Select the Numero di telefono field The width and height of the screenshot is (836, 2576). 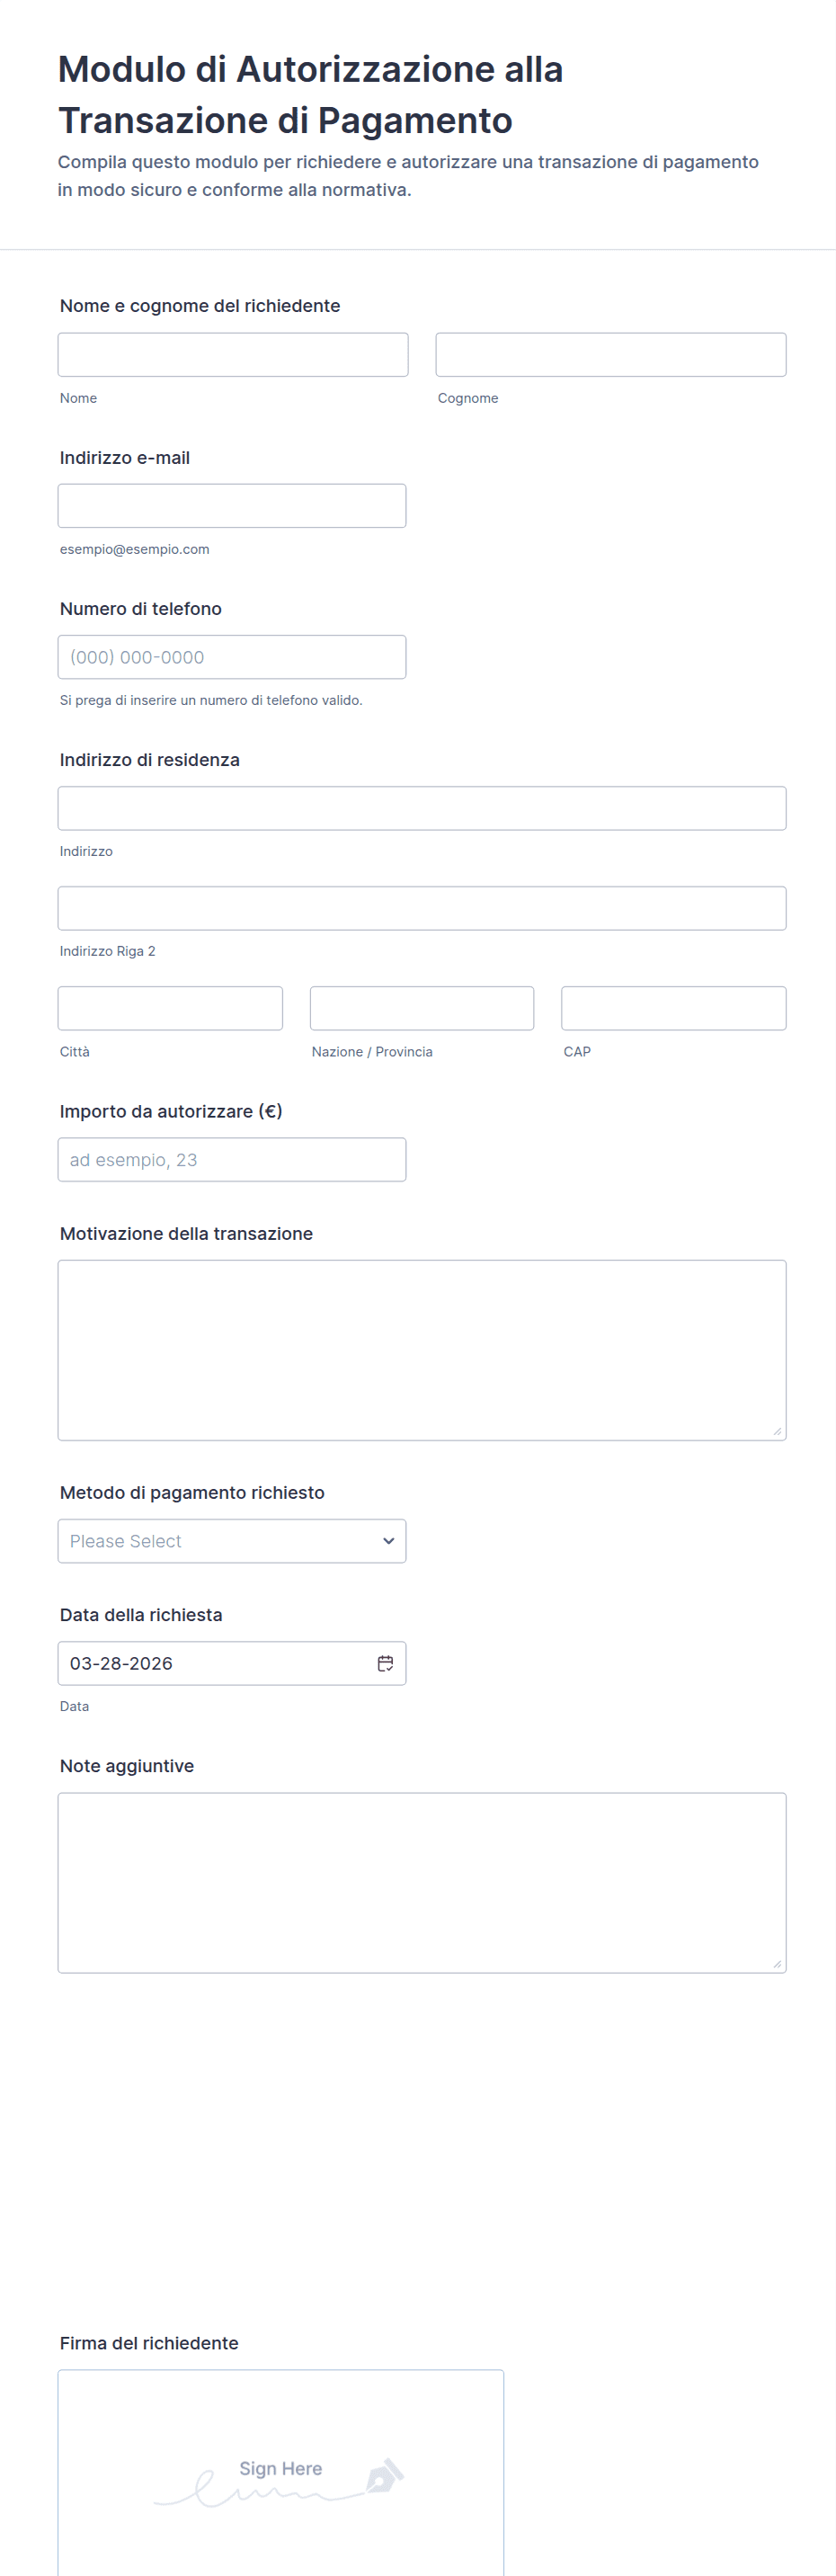[232, 657]
